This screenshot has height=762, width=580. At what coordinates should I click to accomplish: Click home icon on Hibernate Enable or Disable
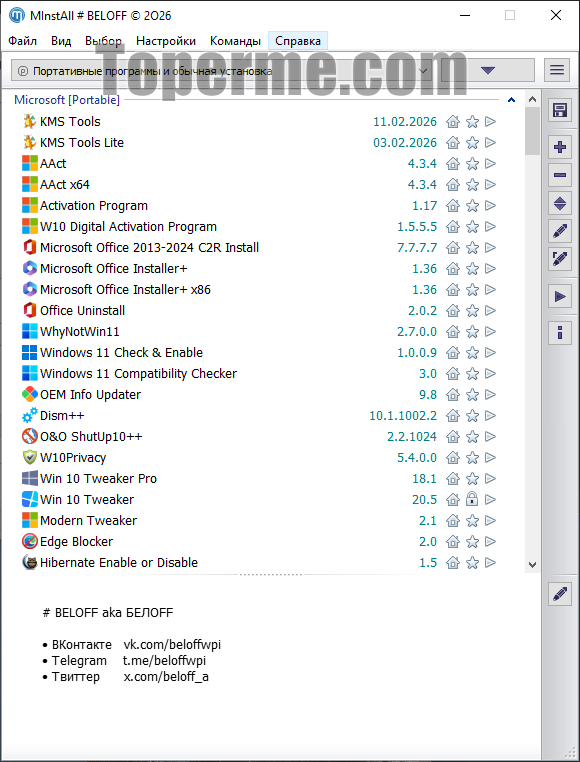point(453,563)
